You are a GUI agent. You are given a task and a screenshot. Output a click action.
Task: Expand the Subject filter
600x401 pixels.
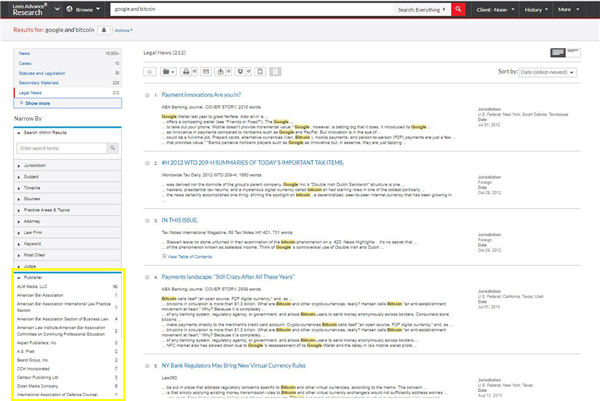(67, 176)
